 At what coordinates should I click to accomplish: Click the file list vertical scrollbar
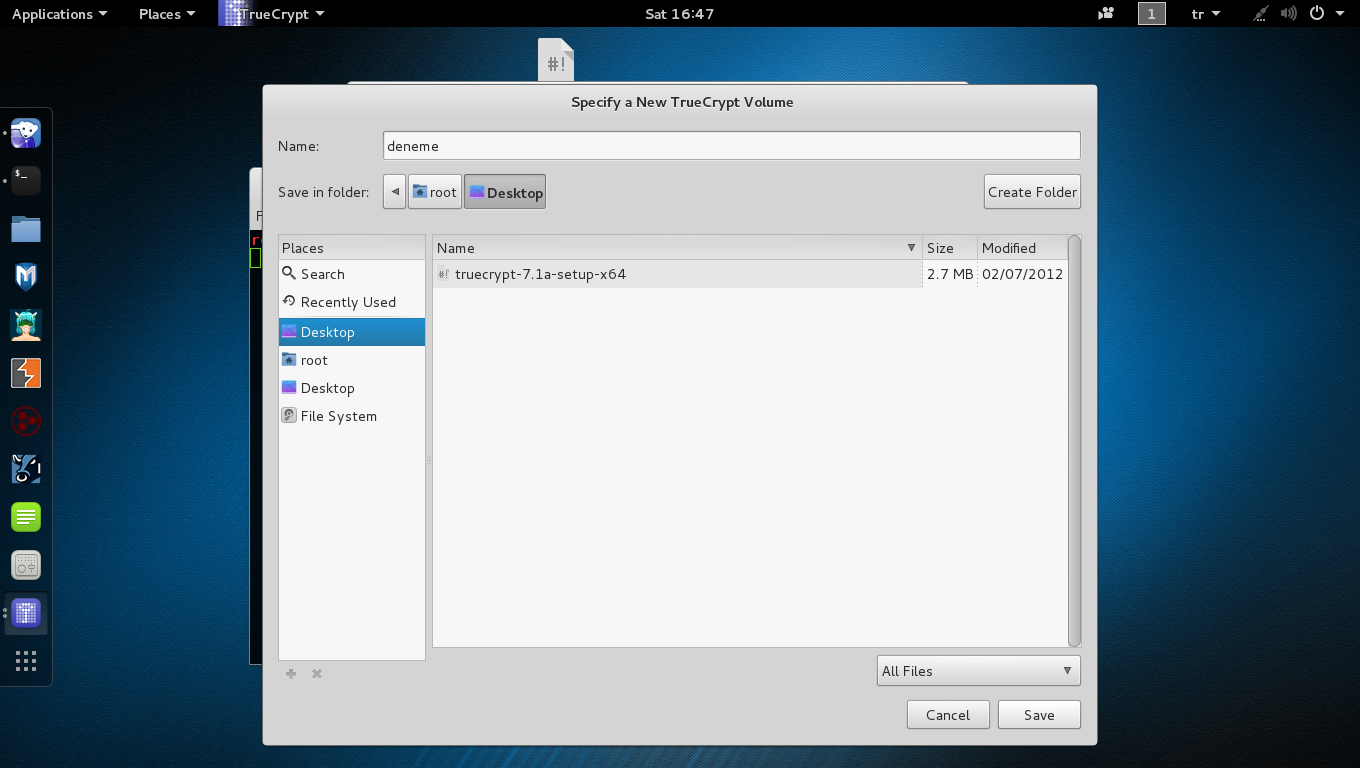click(x=1075, y=440)
